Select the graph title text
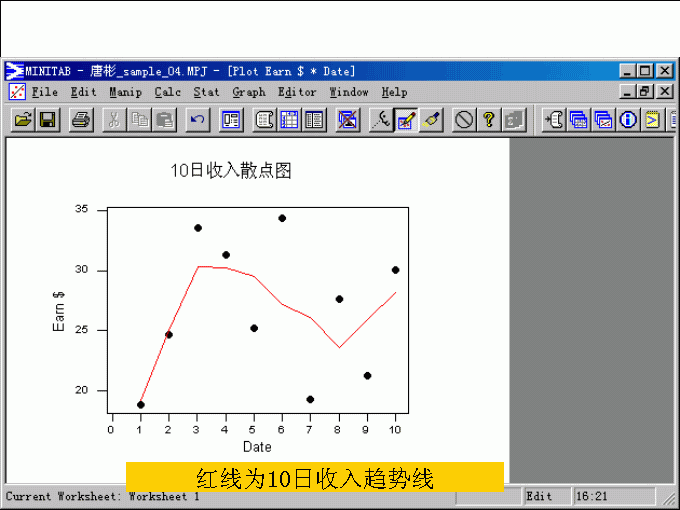Viewport: 680px width, 510px height. click(231, 171)
